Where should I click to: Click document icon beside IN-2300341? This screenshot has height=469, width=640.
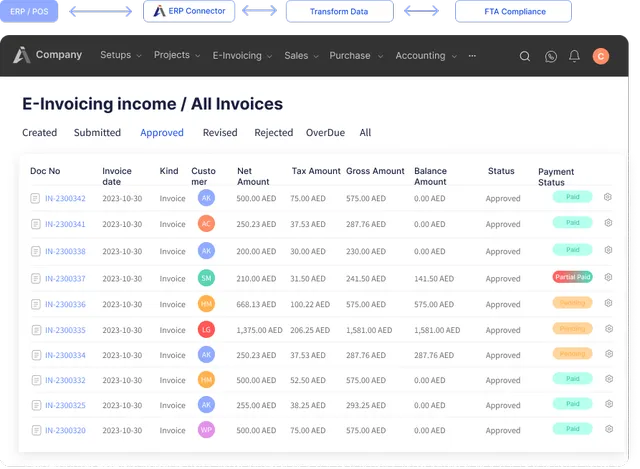(36, 224)
